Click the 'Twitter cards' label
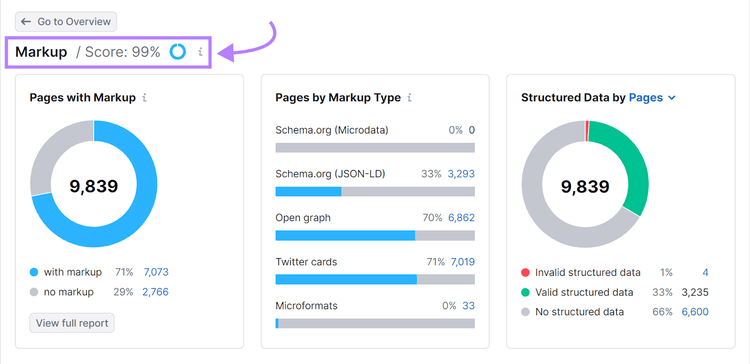Image resolution: width=750 pixels, height=364 pixels. click(306, 262)
